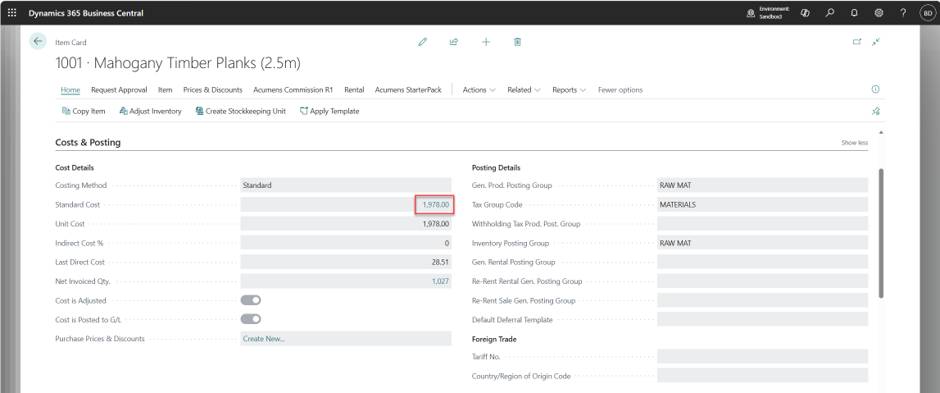Click the help question mark

tap(903, 13)
